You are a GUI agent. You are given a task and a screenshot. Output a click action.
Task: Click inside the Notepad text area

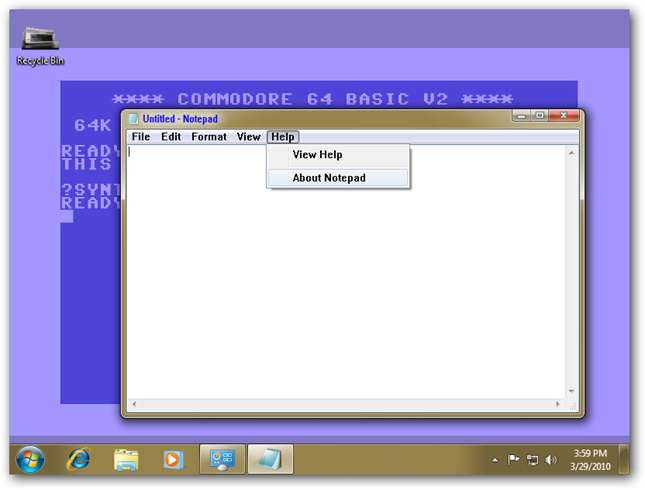point(346,272)
